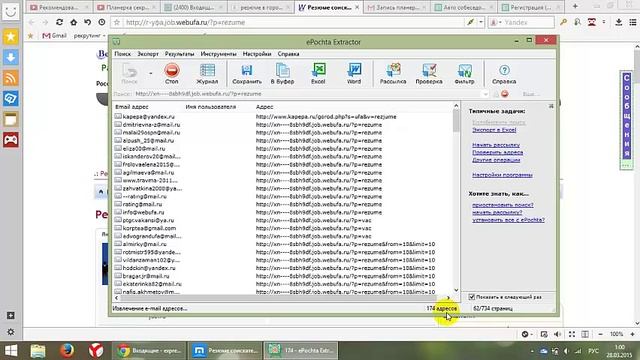
Task: Click the horizontal scroll right arrow of results
Action: click(448, 298)
